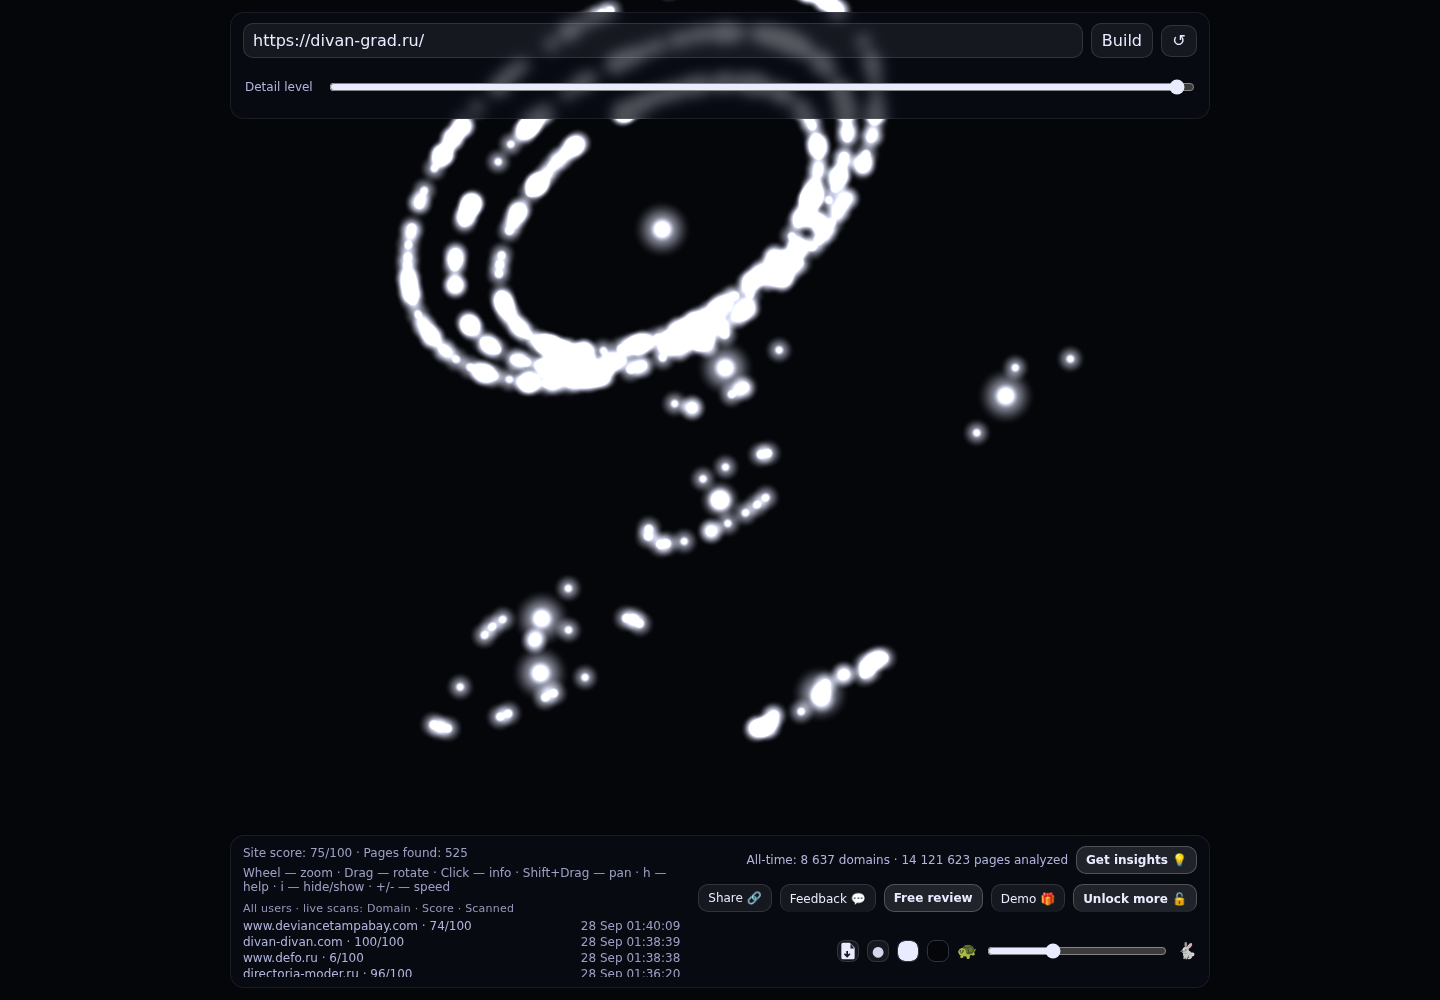Click the Share button
This screenshot has width=1440, height=1000.
tap(735, 898)
